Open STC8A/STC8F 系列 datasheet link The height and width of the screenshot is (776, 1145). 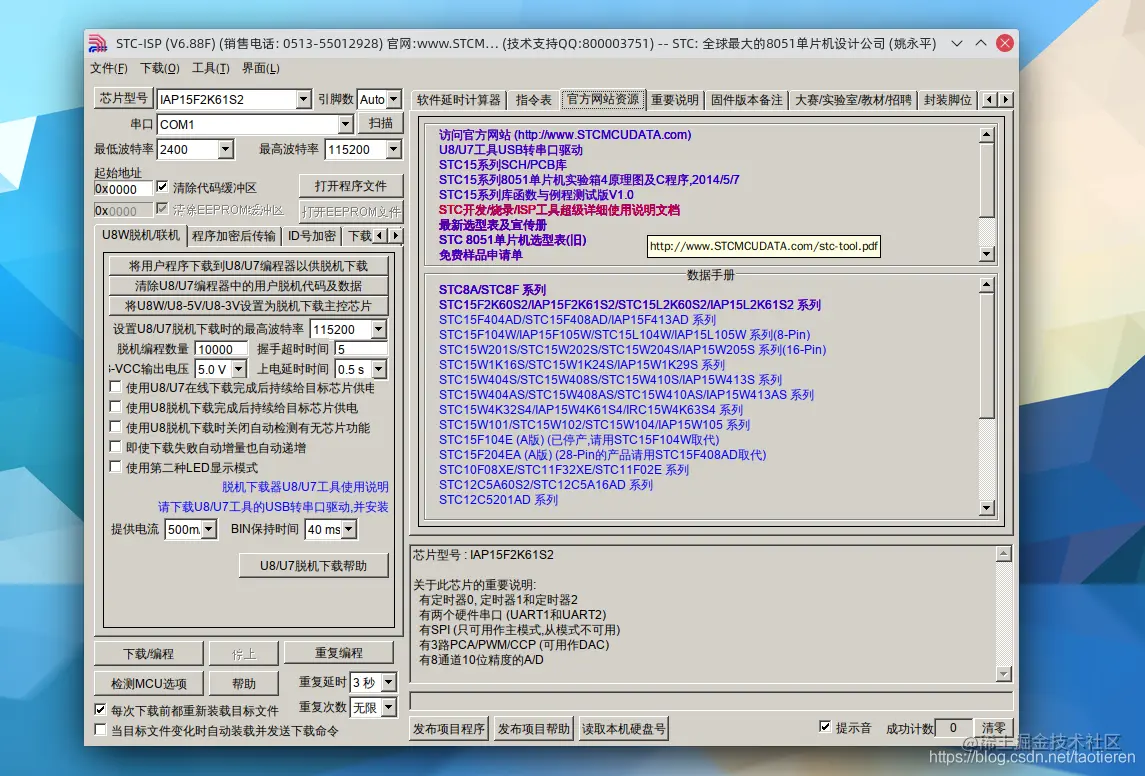click(492, 290)
